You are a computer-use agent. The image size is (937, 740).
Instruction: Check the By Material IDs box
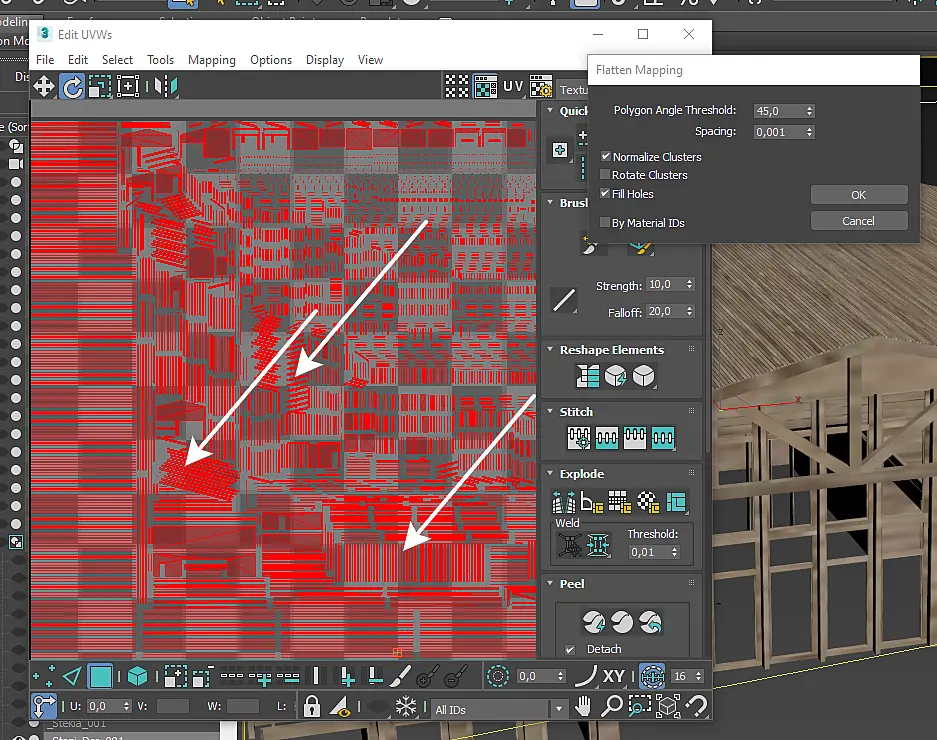(x=605, y=222)
